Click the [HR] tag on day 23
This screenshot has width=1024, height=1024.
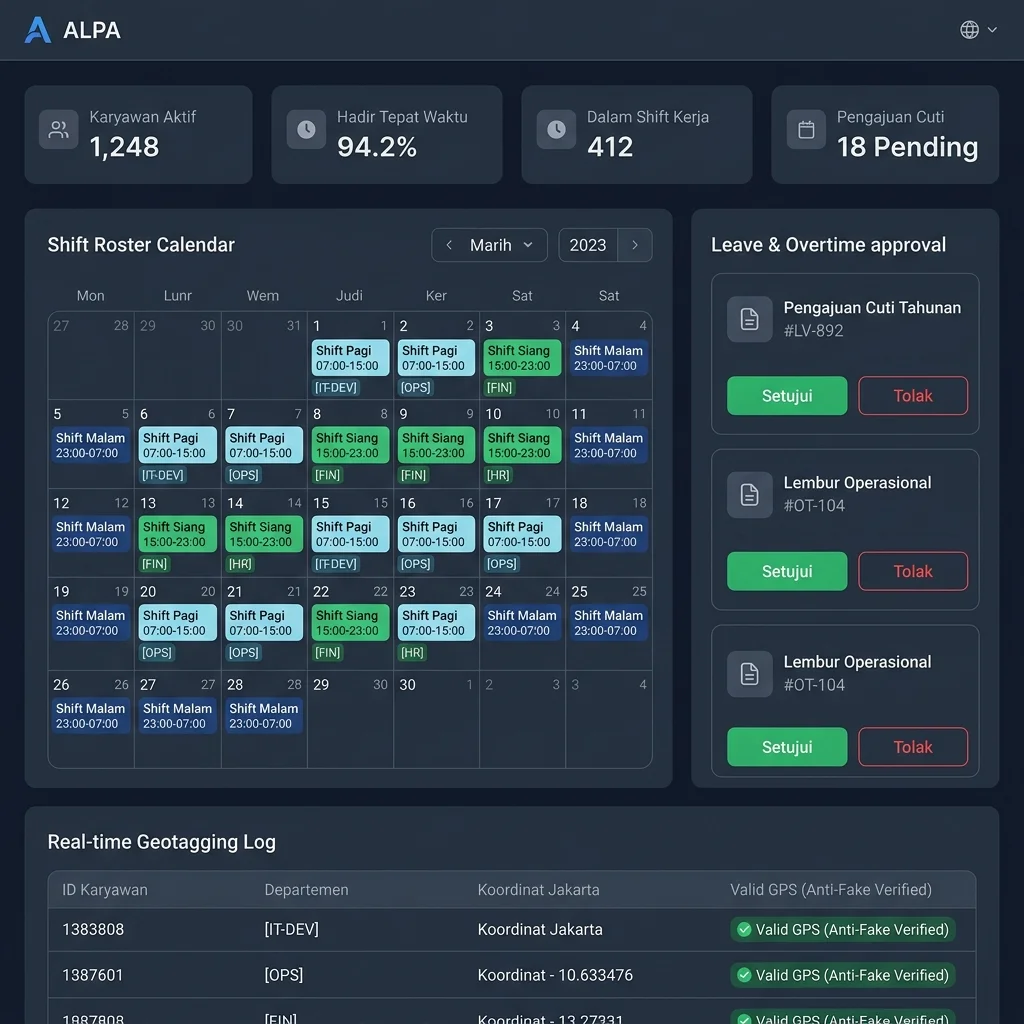coord(412,653)
